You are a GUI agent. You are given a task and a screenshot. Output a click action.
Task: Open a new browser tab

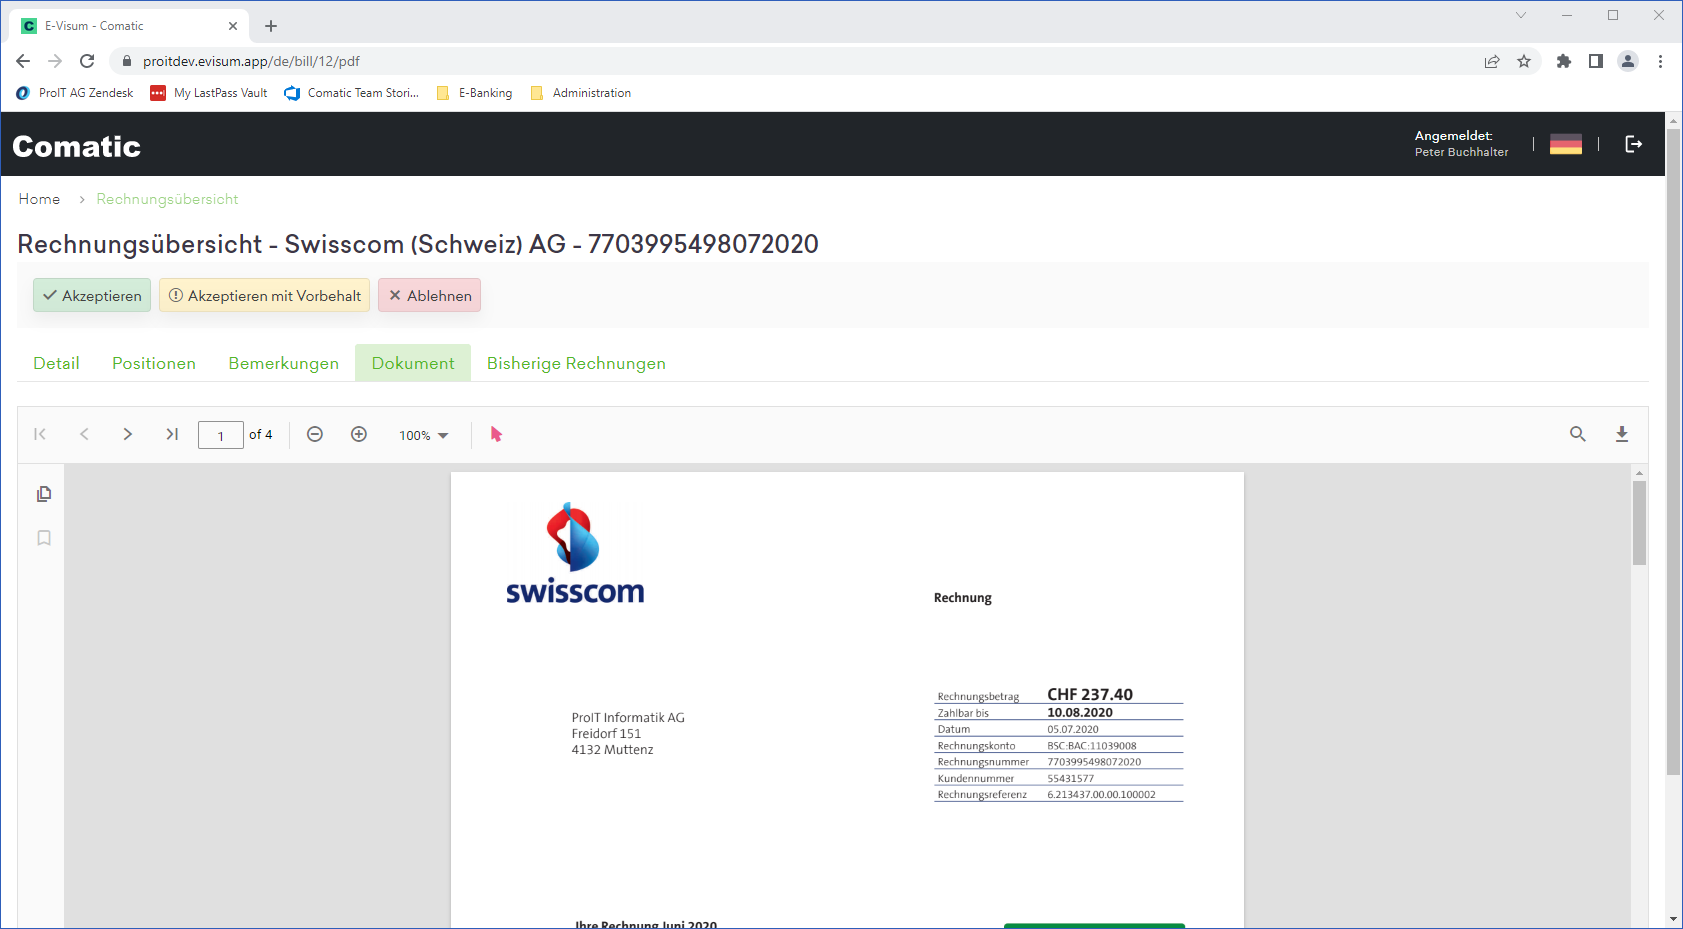click(x=271, y=26)
